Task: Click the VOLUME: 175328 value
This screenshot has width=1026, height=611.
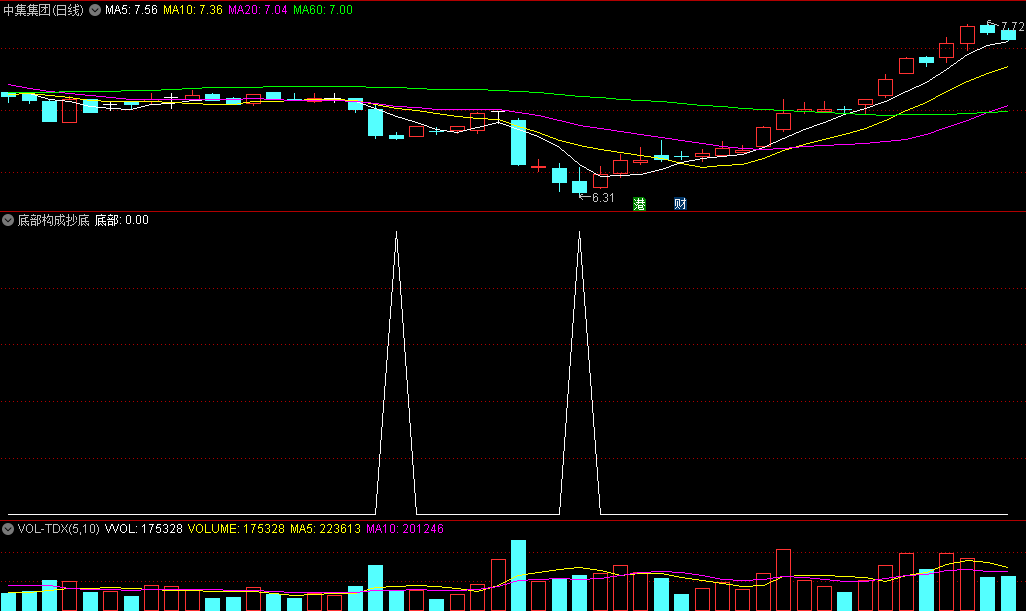Action: 236,529
